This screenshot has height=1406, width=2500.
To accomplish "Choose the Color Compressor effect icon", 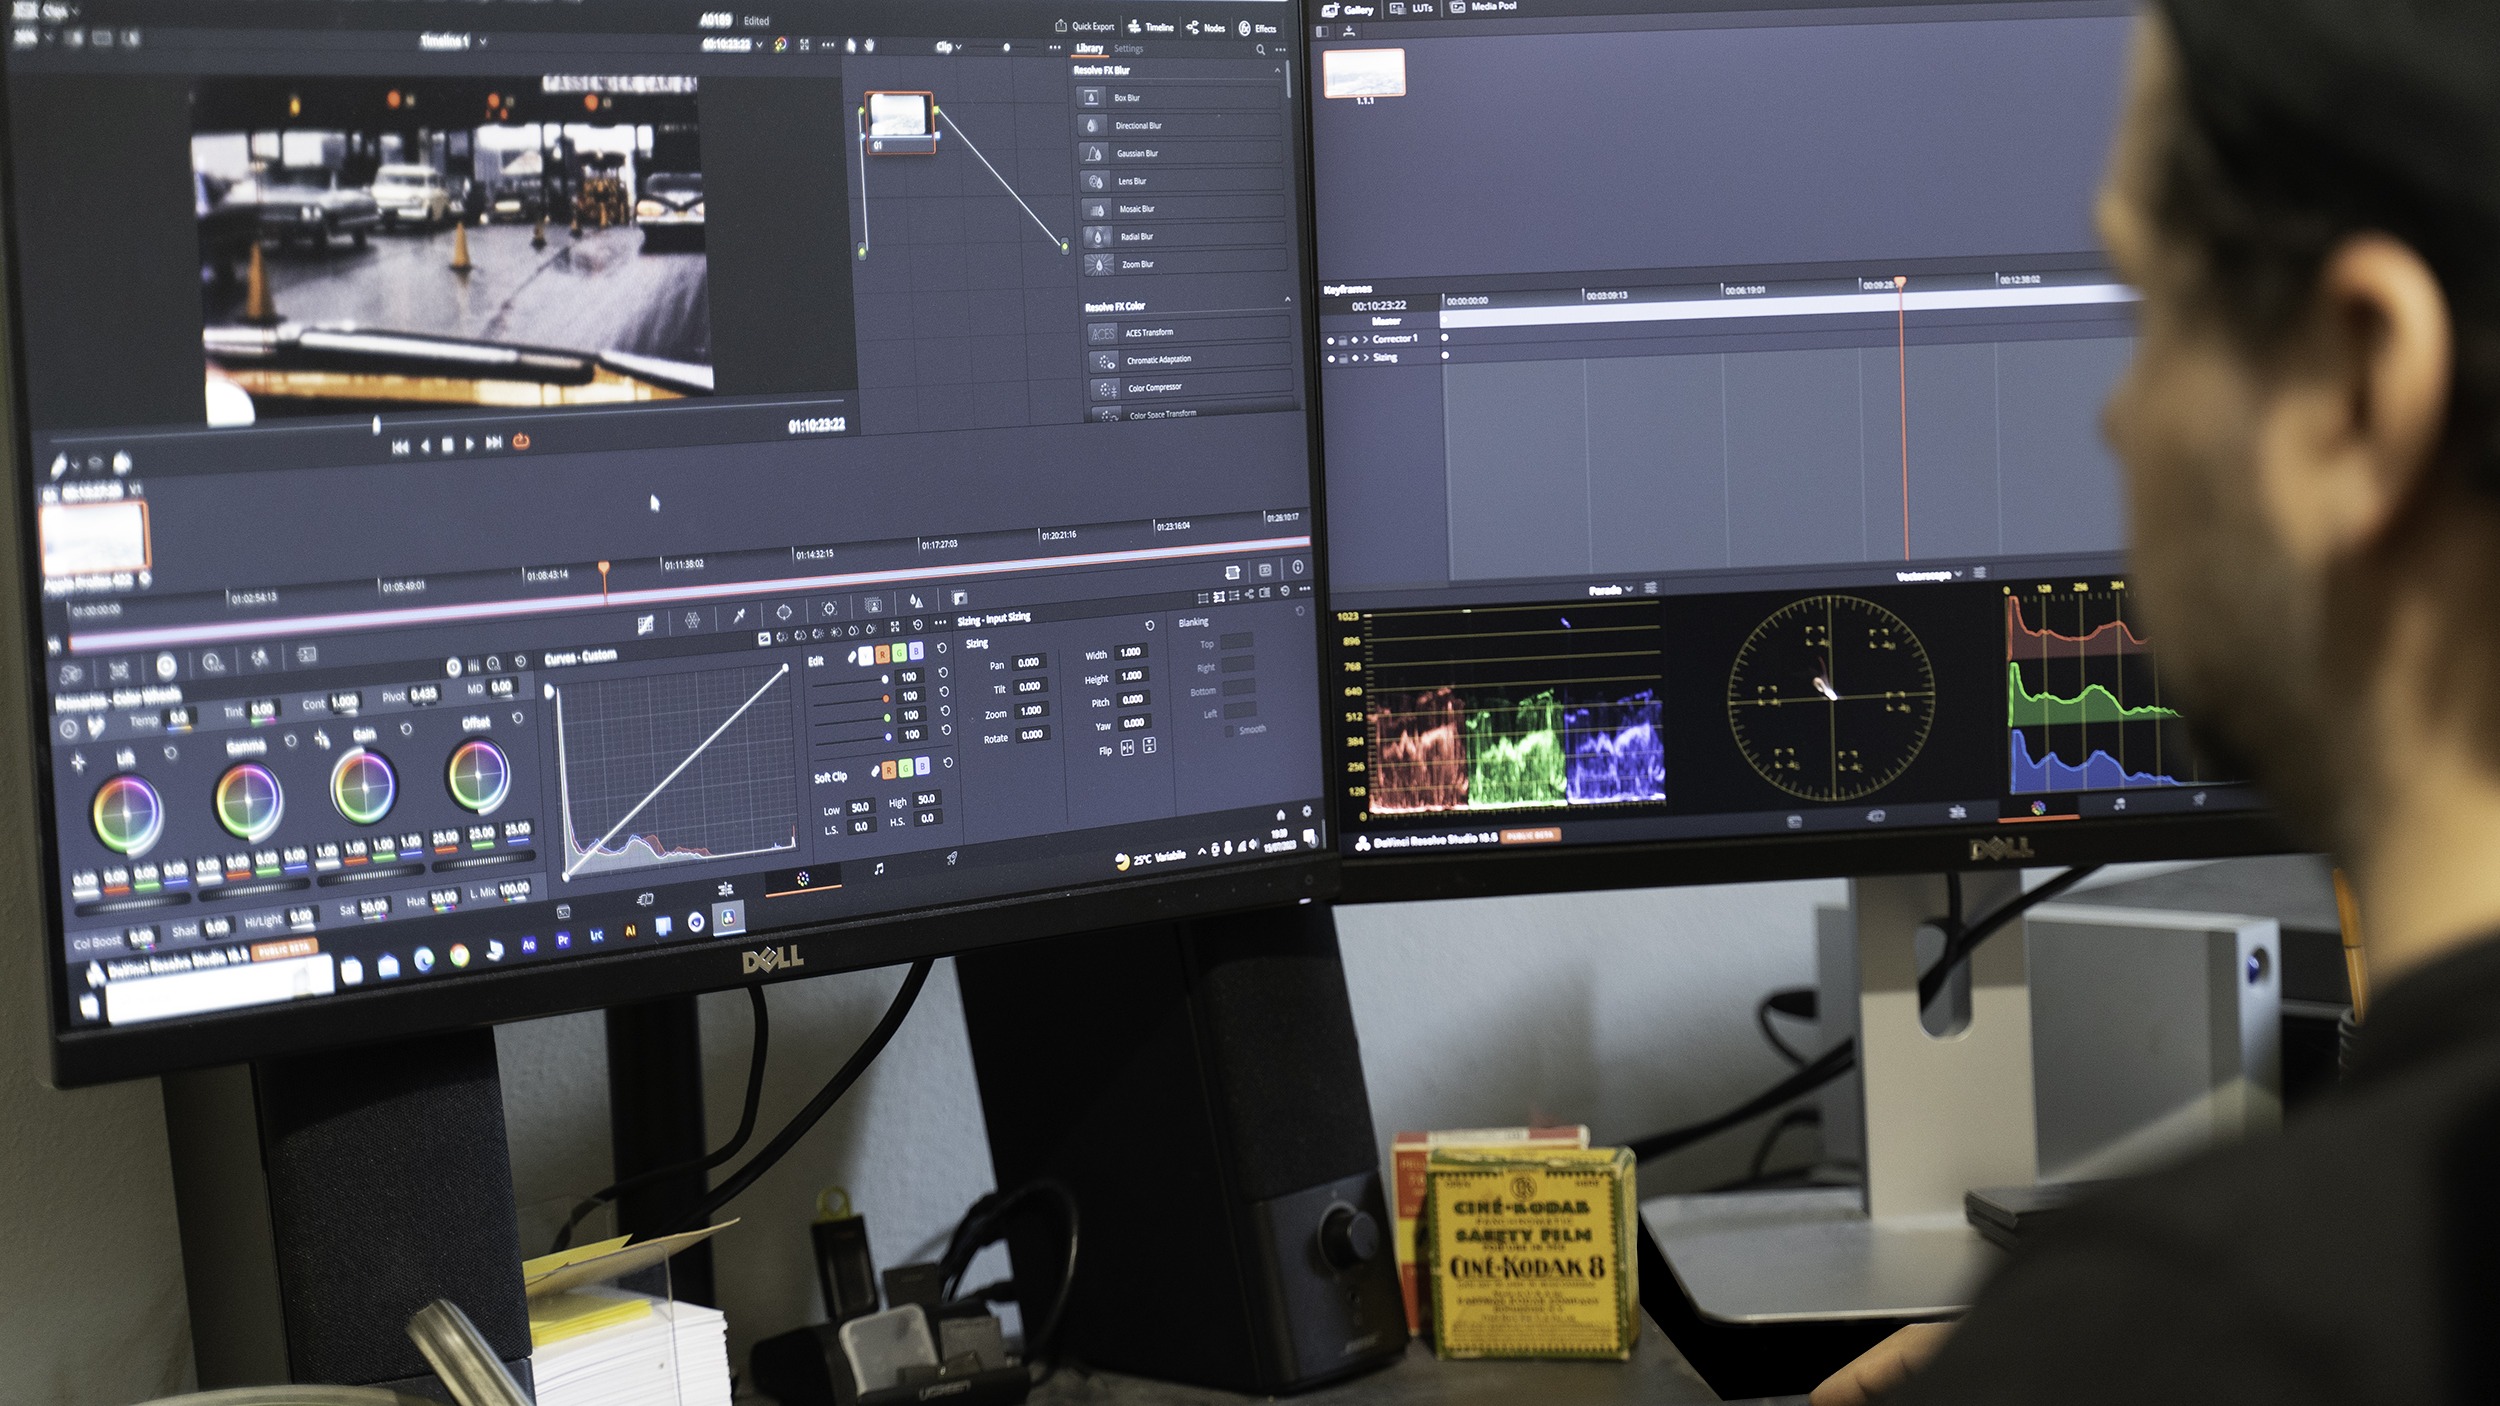I will (x=1107, y=389).
